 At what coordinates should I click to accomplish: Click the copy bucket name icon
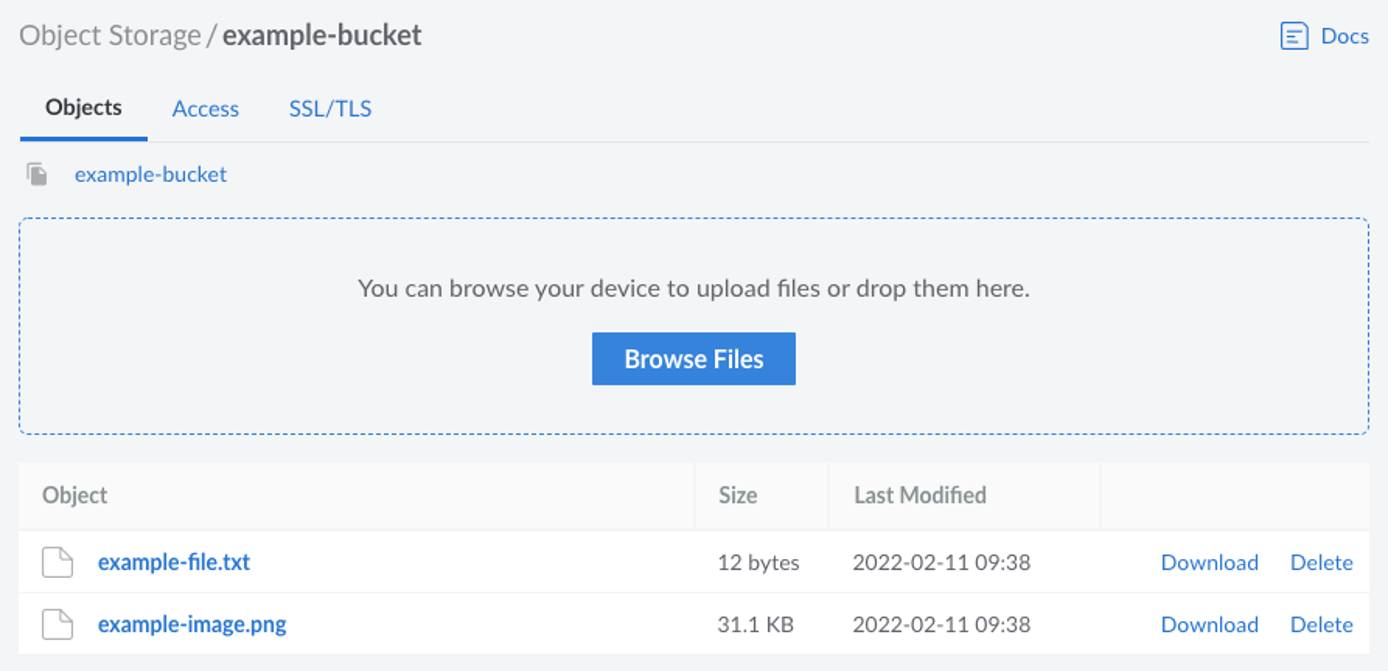pos(37,174)
